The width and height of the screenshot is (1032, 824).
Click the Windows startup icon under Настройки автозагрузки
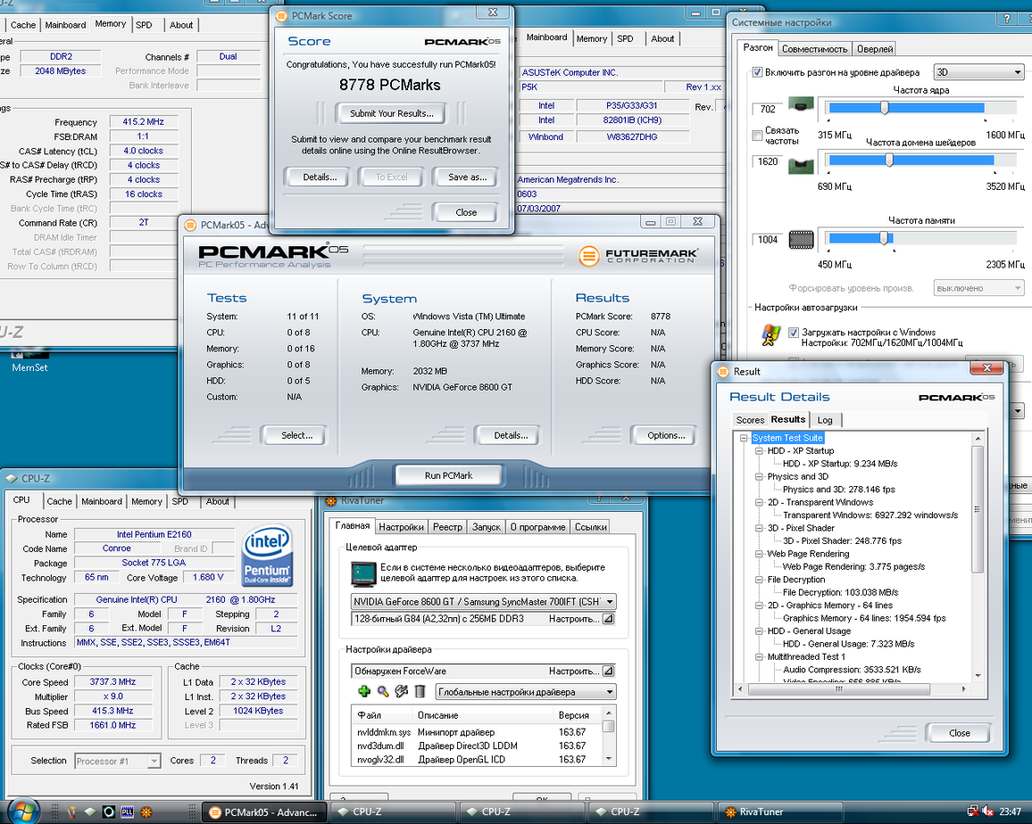(770, 335)
